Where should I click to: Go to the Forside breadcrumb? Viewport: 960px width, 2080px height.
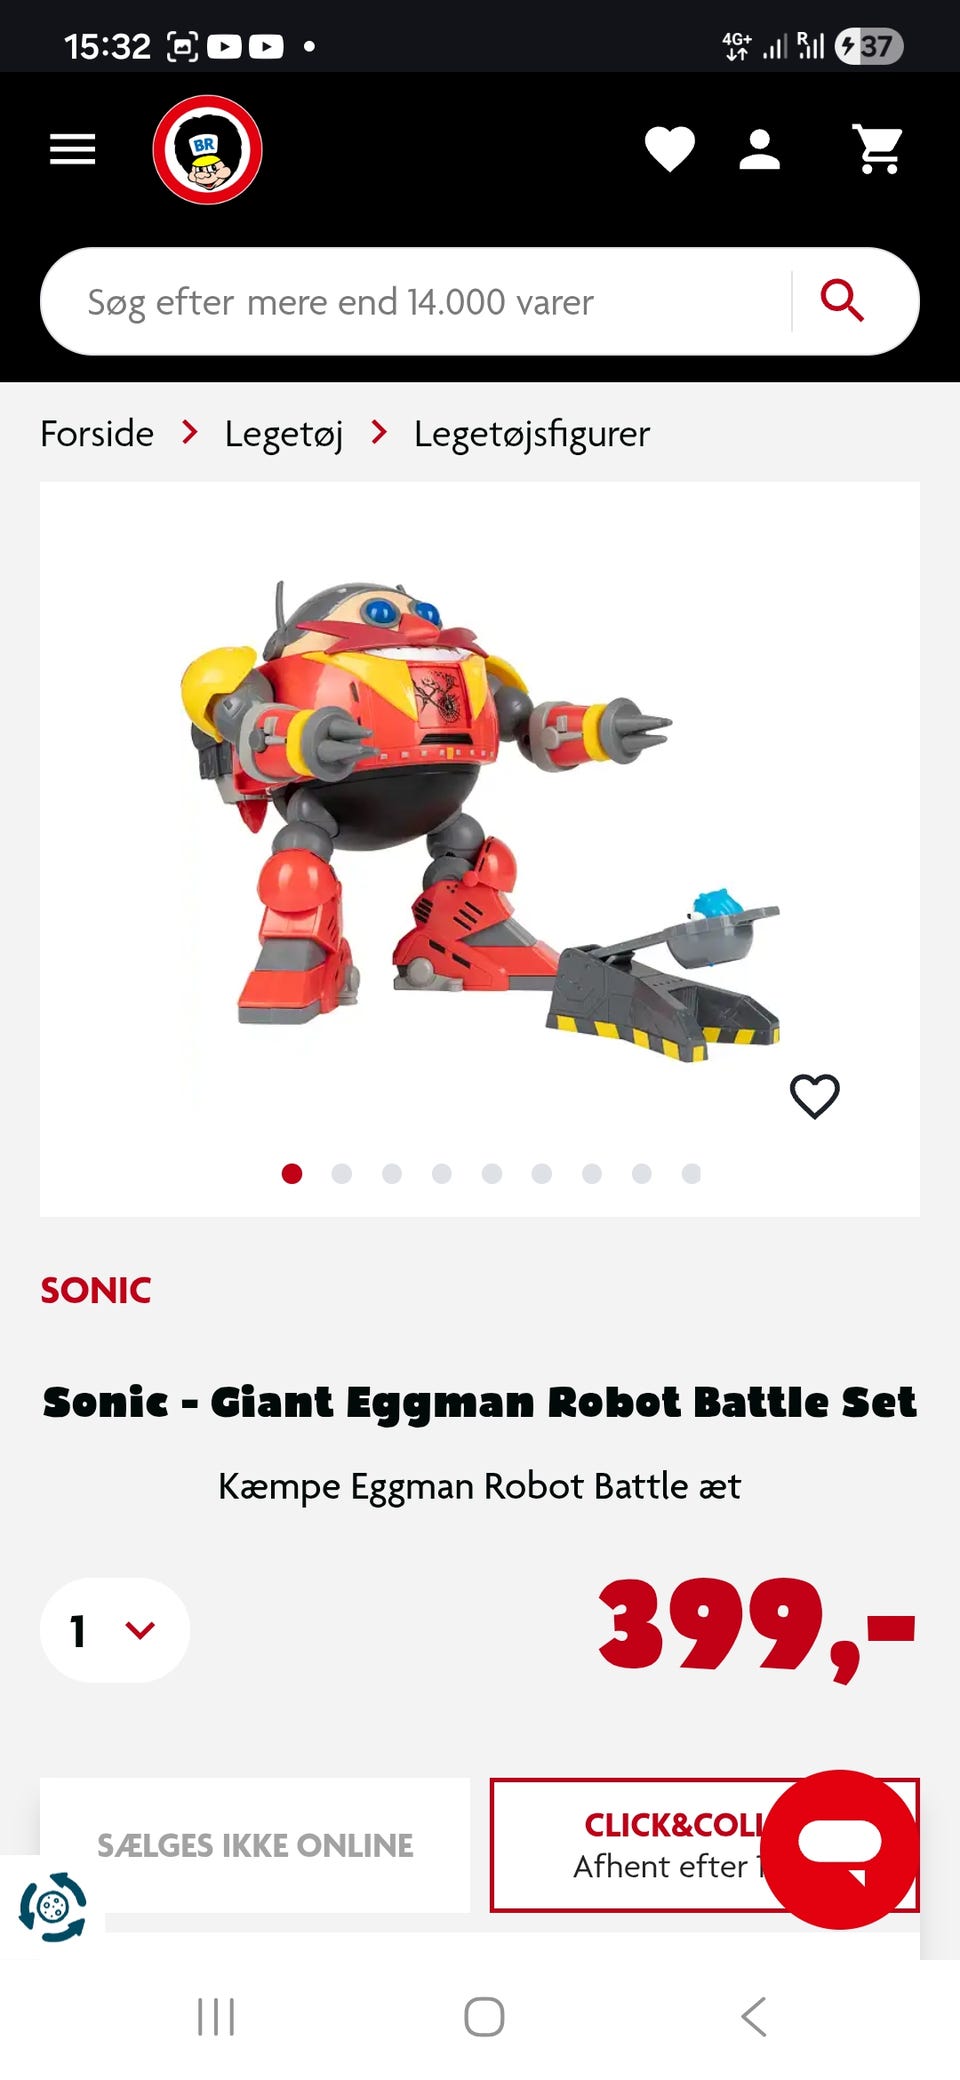coord(97,434)
